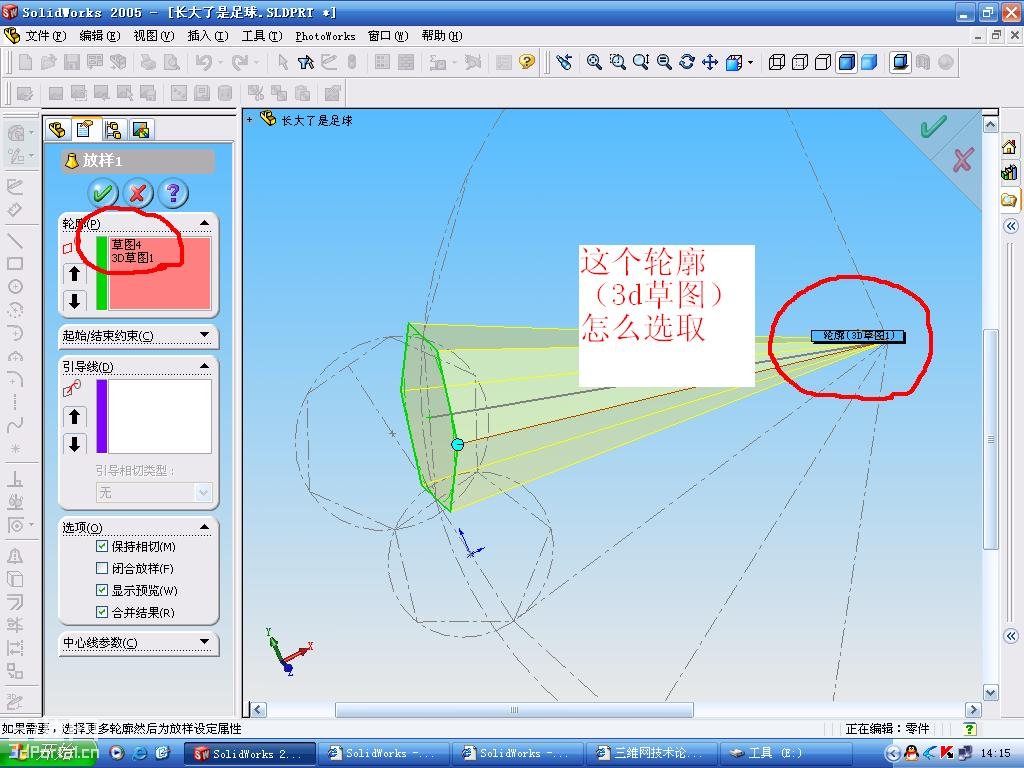Image resolution: width=1024 pixels, height=768 pixels.
Task: Open the PhotoWorks menu
Action: (325, 36)
